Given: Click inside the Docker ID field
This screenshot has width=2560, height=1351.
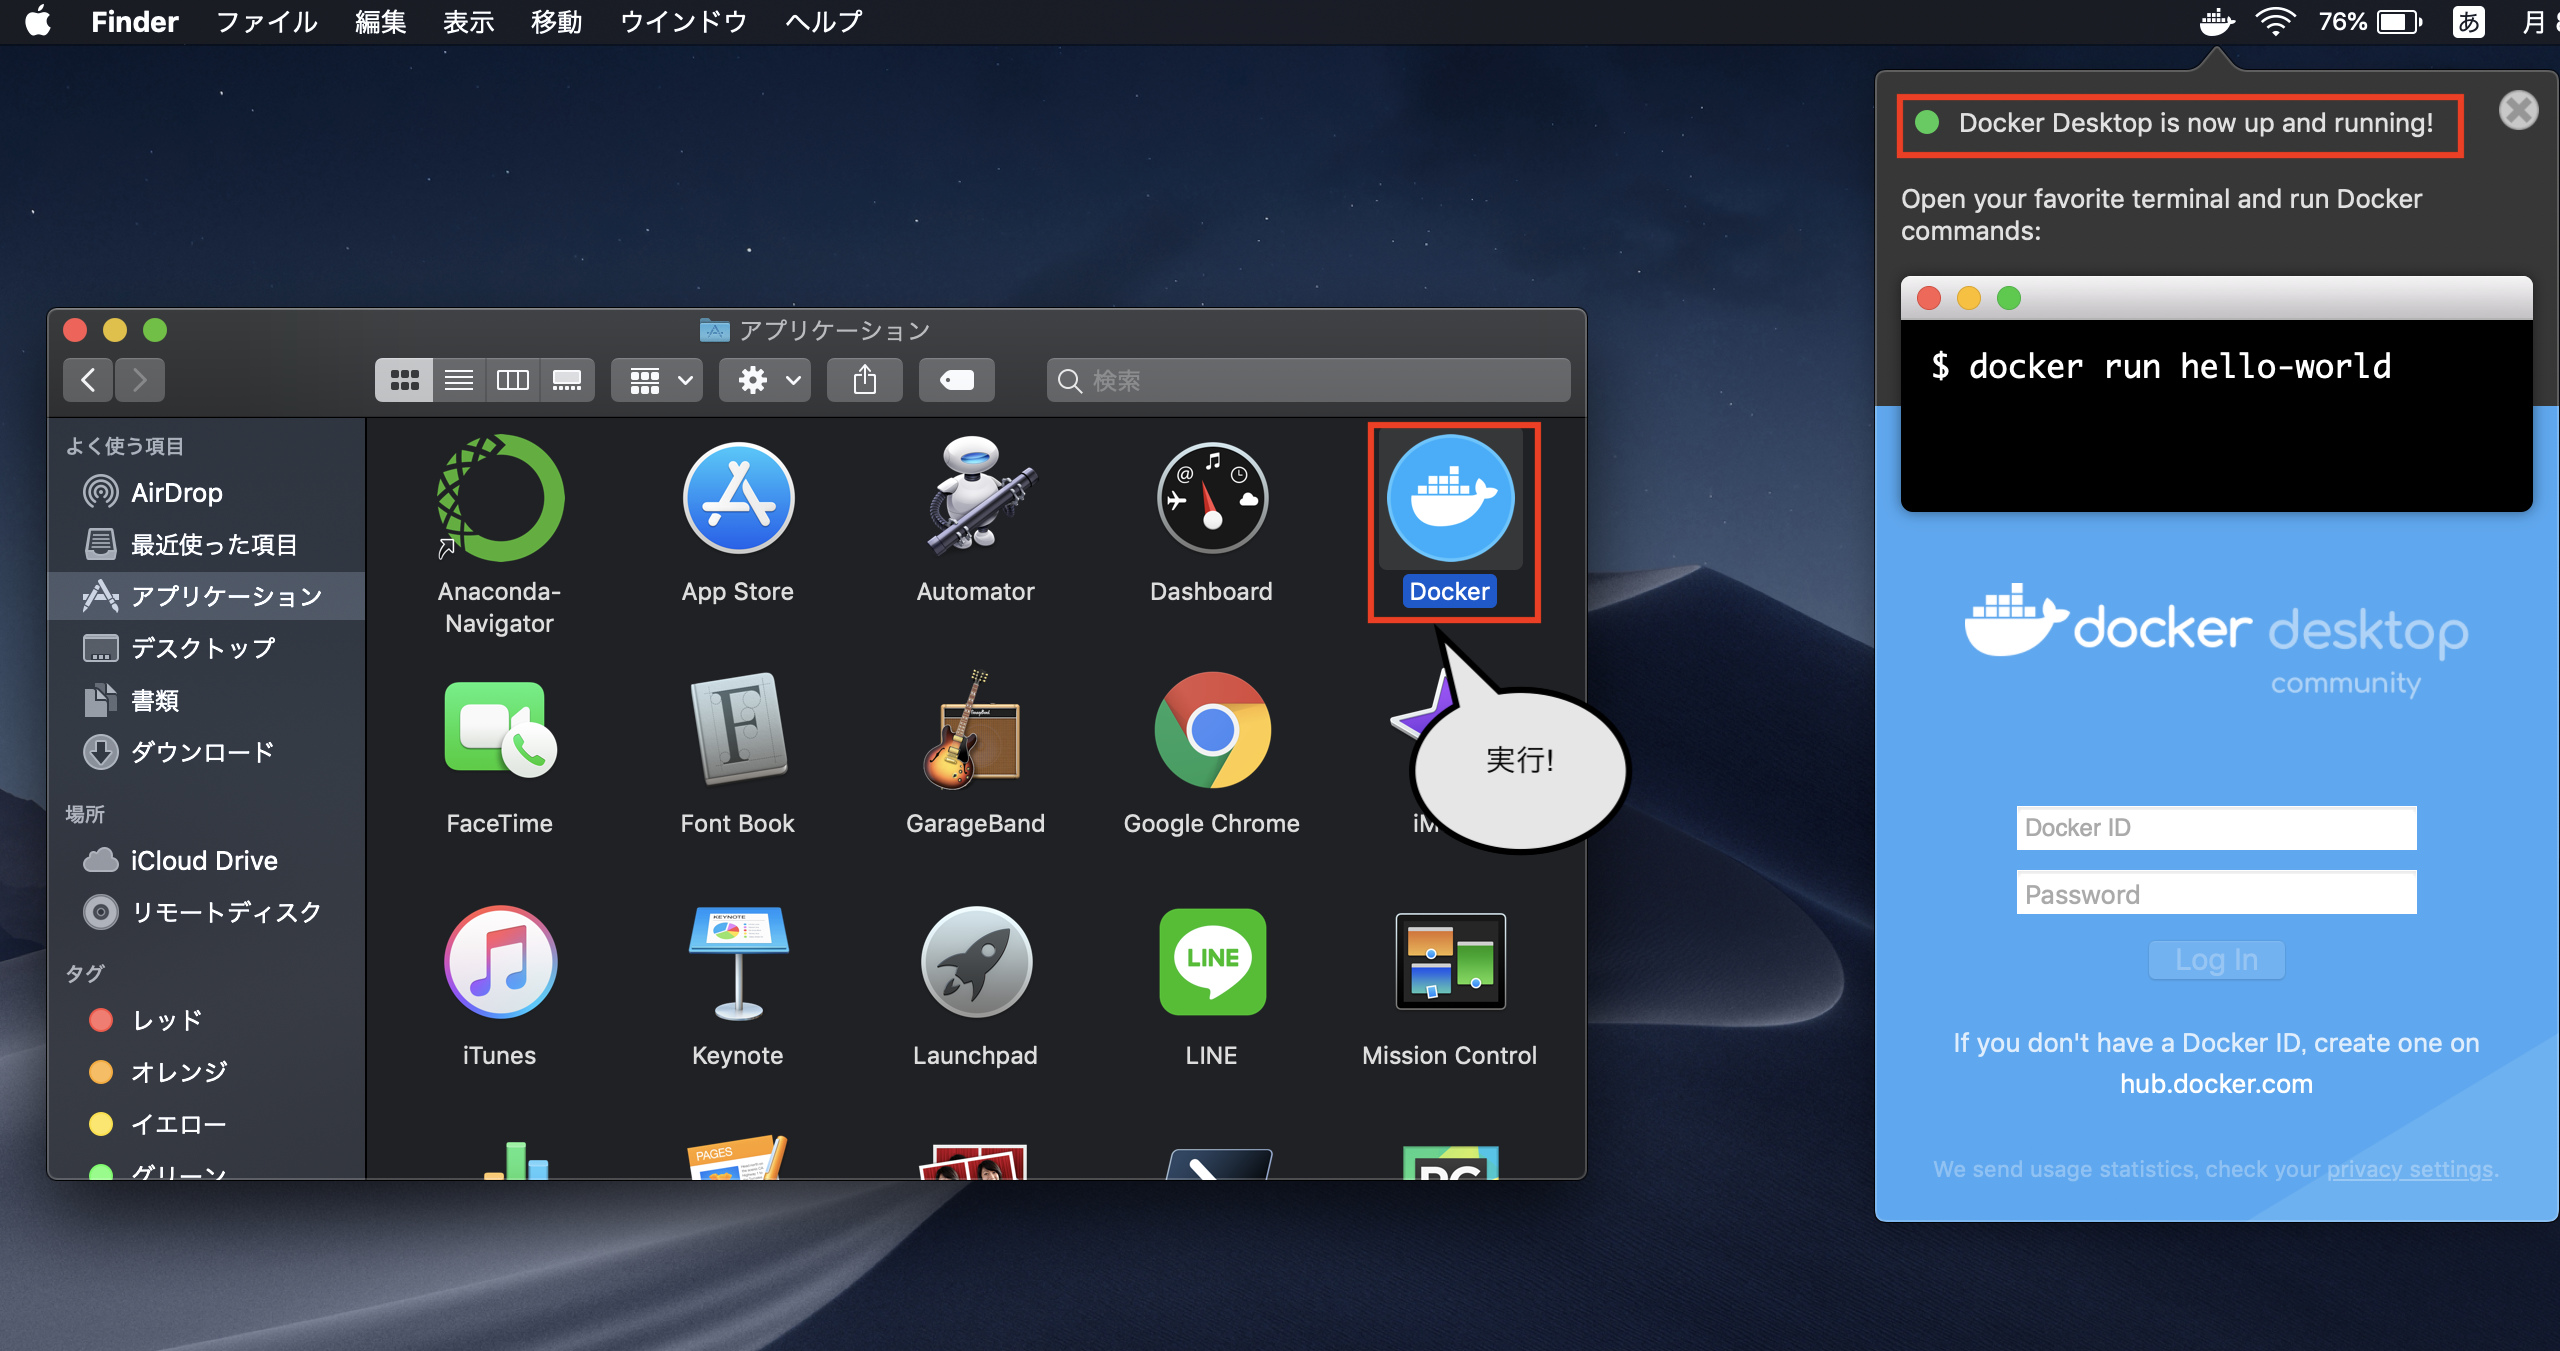Looking at the screenshot, I should [x=2216, y=827].
